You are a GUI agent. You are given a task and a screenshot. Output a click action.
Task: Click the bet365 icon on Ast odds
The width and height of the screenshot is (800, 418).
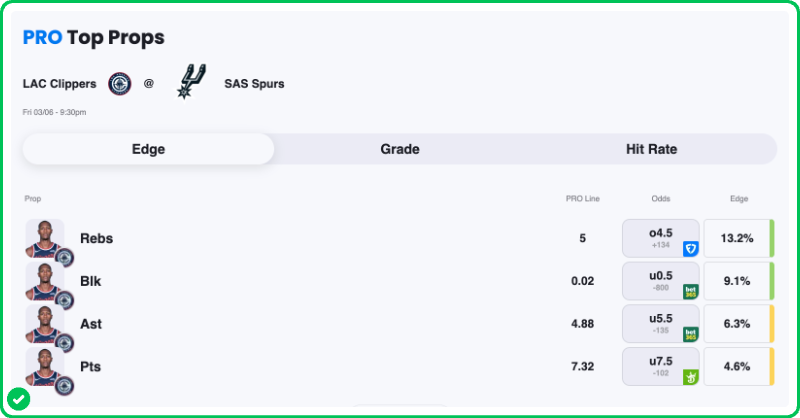690,334
